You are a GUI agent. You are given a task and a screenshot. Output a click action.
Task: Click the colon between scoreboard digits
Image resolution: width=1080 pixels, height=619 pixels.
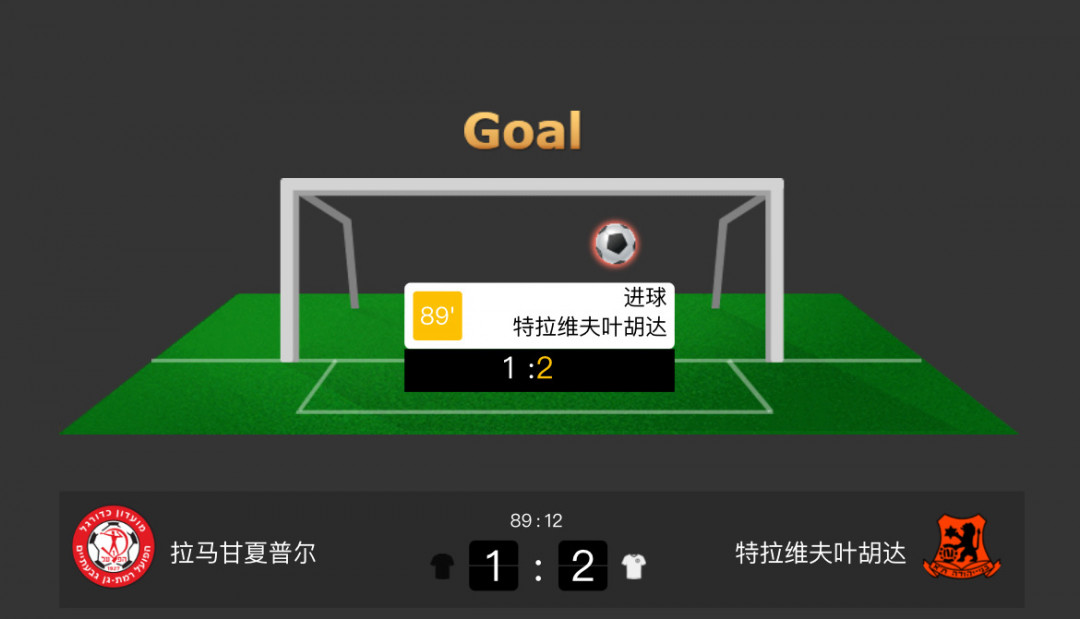coord(538,569)
